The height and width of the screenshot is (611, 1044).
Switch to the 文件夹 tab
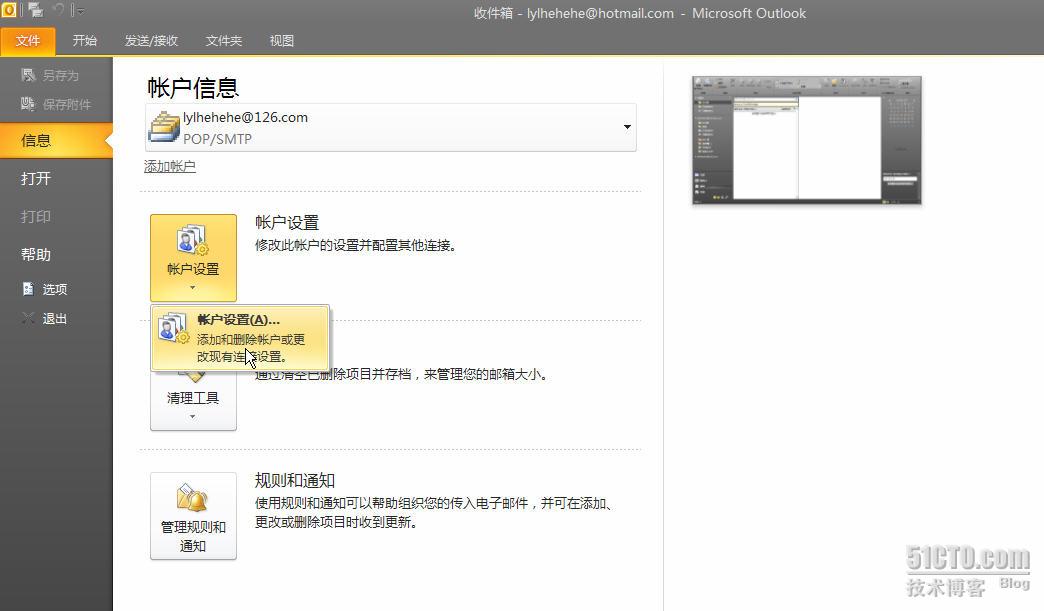[223, 41]
